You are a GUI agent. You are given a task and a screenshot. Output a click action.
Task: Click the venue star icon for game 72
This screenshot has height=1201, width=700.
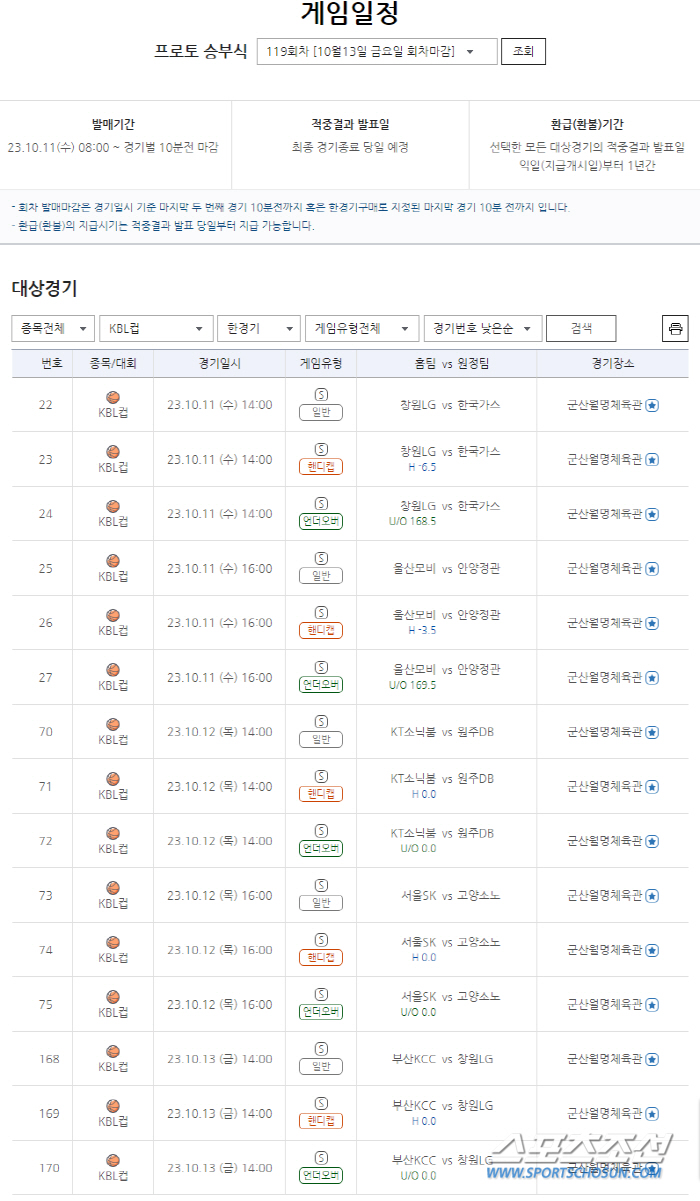click(652, 841)
